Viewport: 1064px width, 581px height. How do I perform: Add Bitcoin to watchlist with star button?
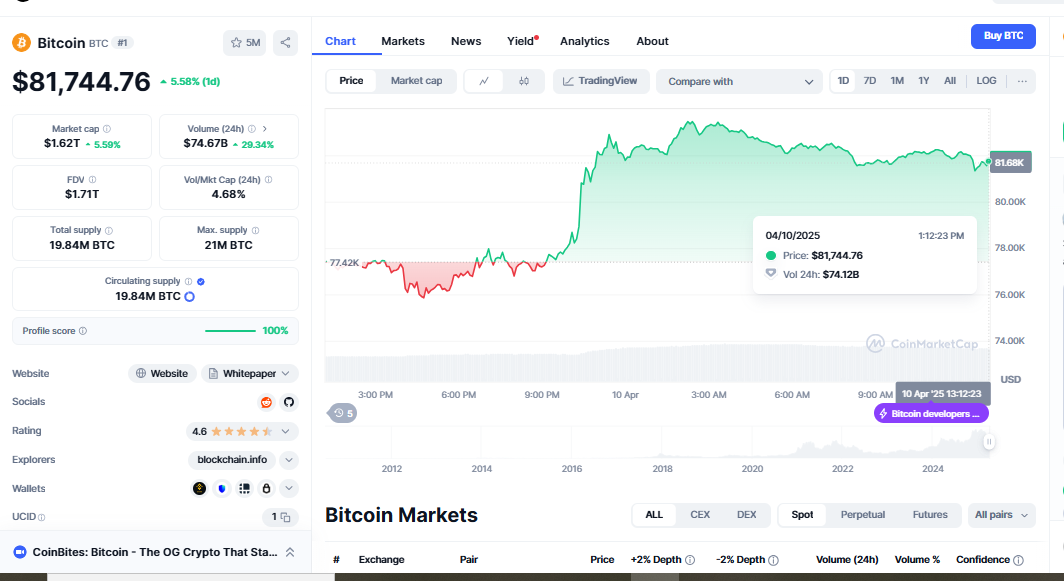pos(244,43)
